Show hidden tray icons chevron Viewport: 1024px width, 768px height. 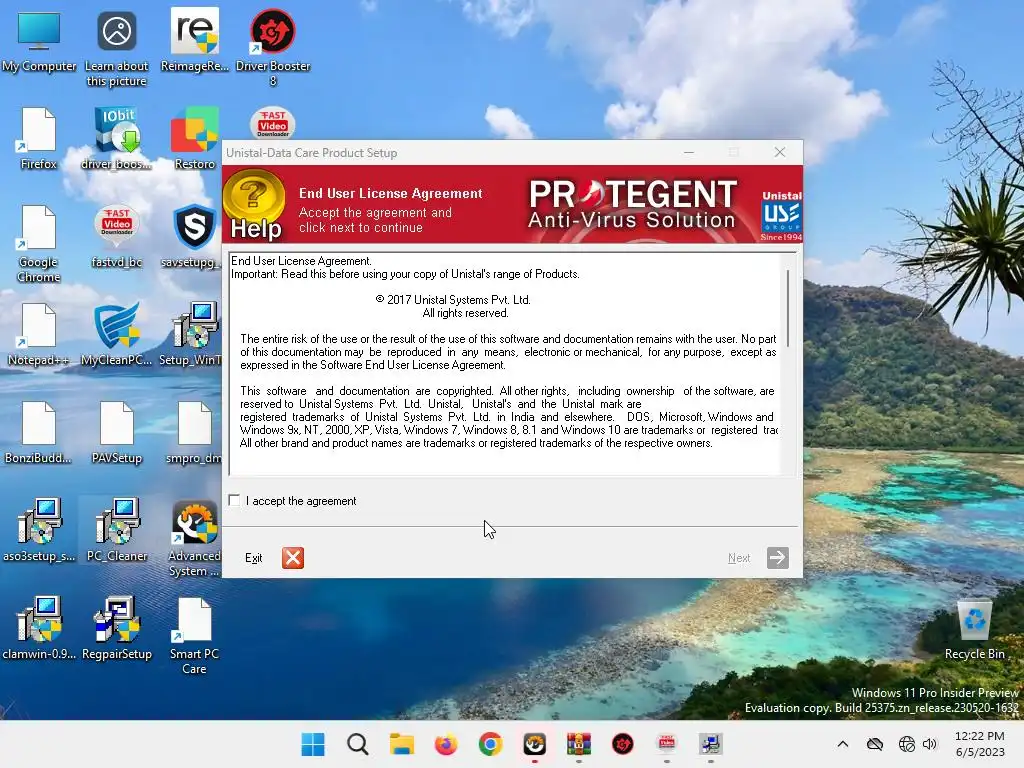point(843,744)
